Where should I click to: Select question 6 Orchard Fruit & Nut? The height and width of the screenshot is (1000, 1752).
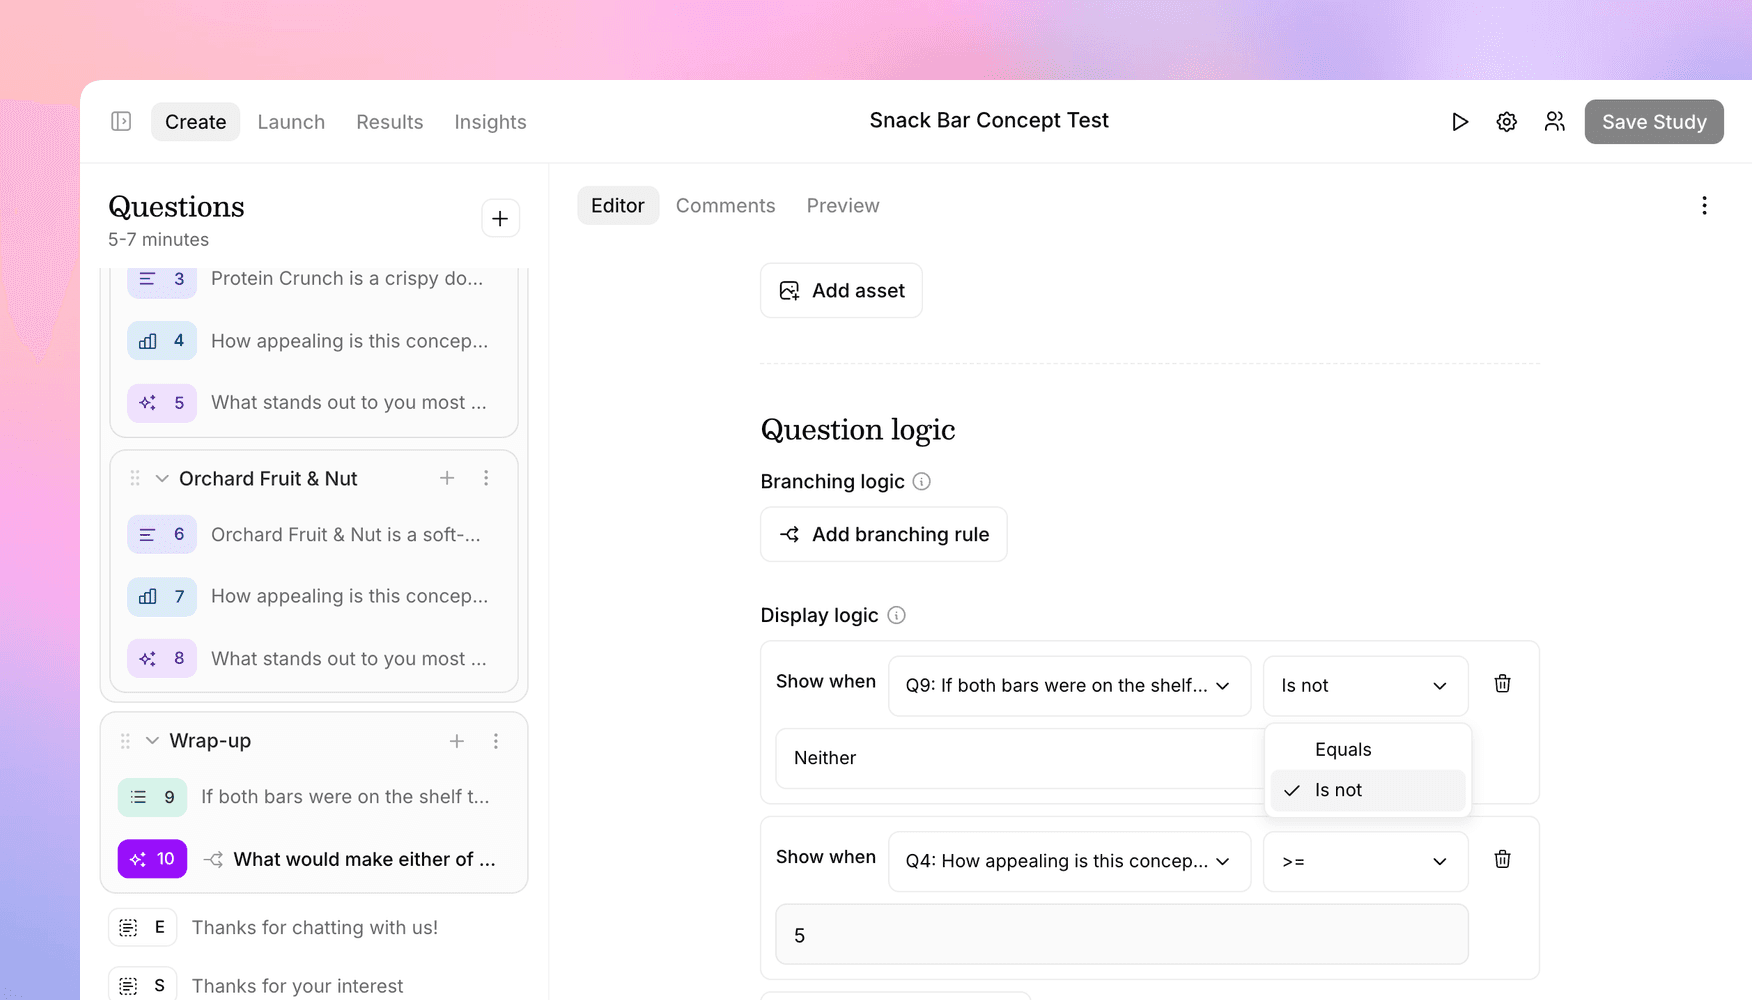pyautogui.click(x=314, y=535)
